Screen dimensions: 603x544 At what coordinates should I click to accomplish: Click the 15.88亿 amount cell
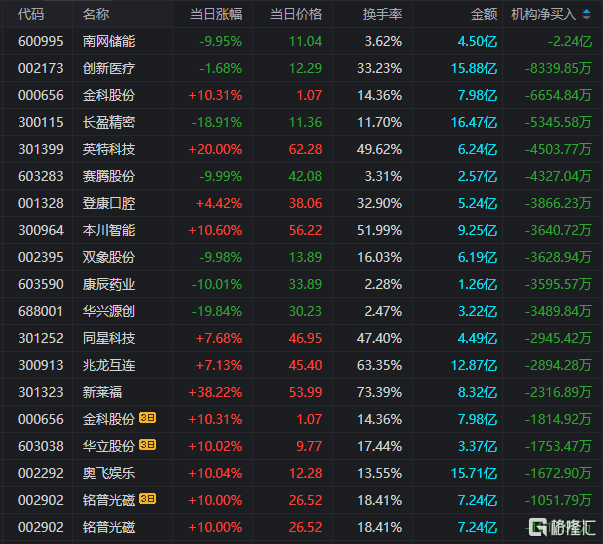tap(474, 68)
